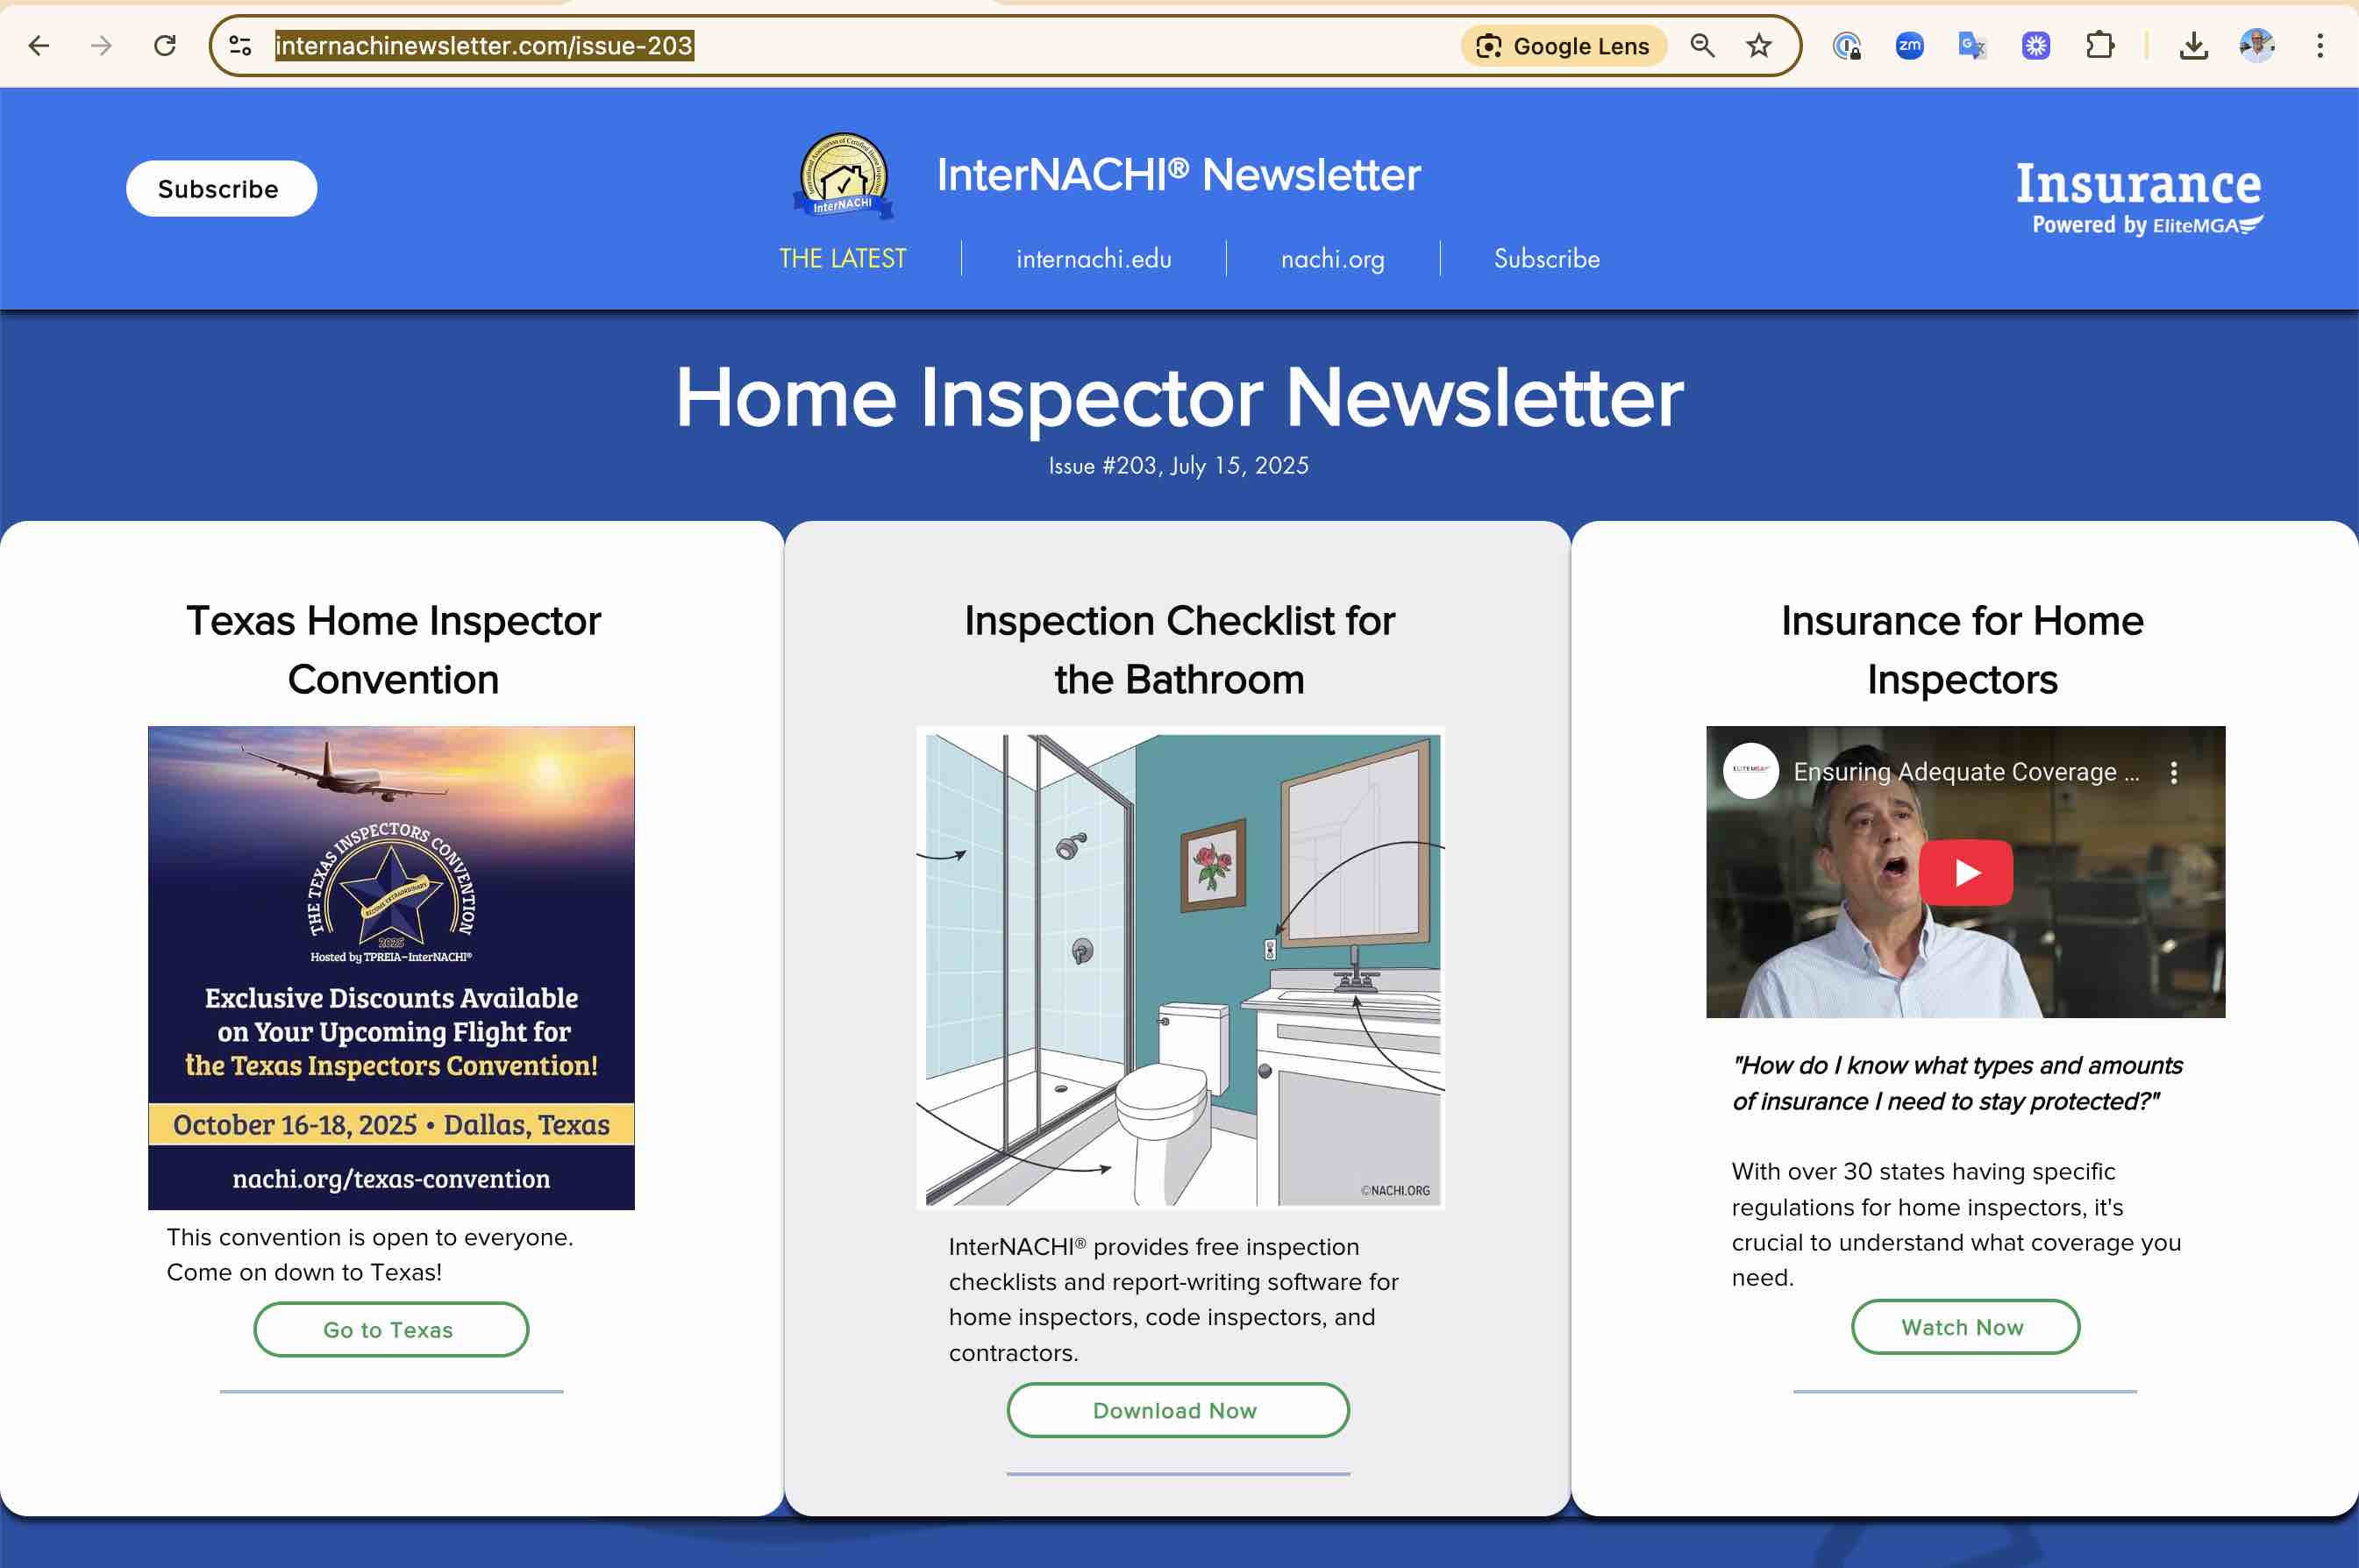Screen dimensions: 2359x1568
Task: Open nachi.org nav link
Action: click(1332, 258)
